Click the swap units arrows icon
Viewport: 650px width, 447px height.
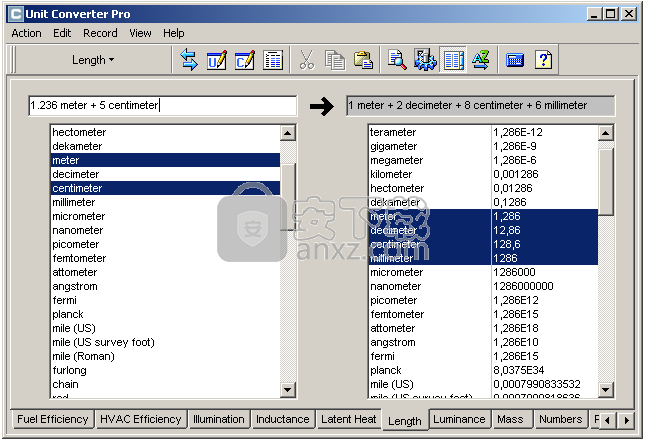(189, 60)
